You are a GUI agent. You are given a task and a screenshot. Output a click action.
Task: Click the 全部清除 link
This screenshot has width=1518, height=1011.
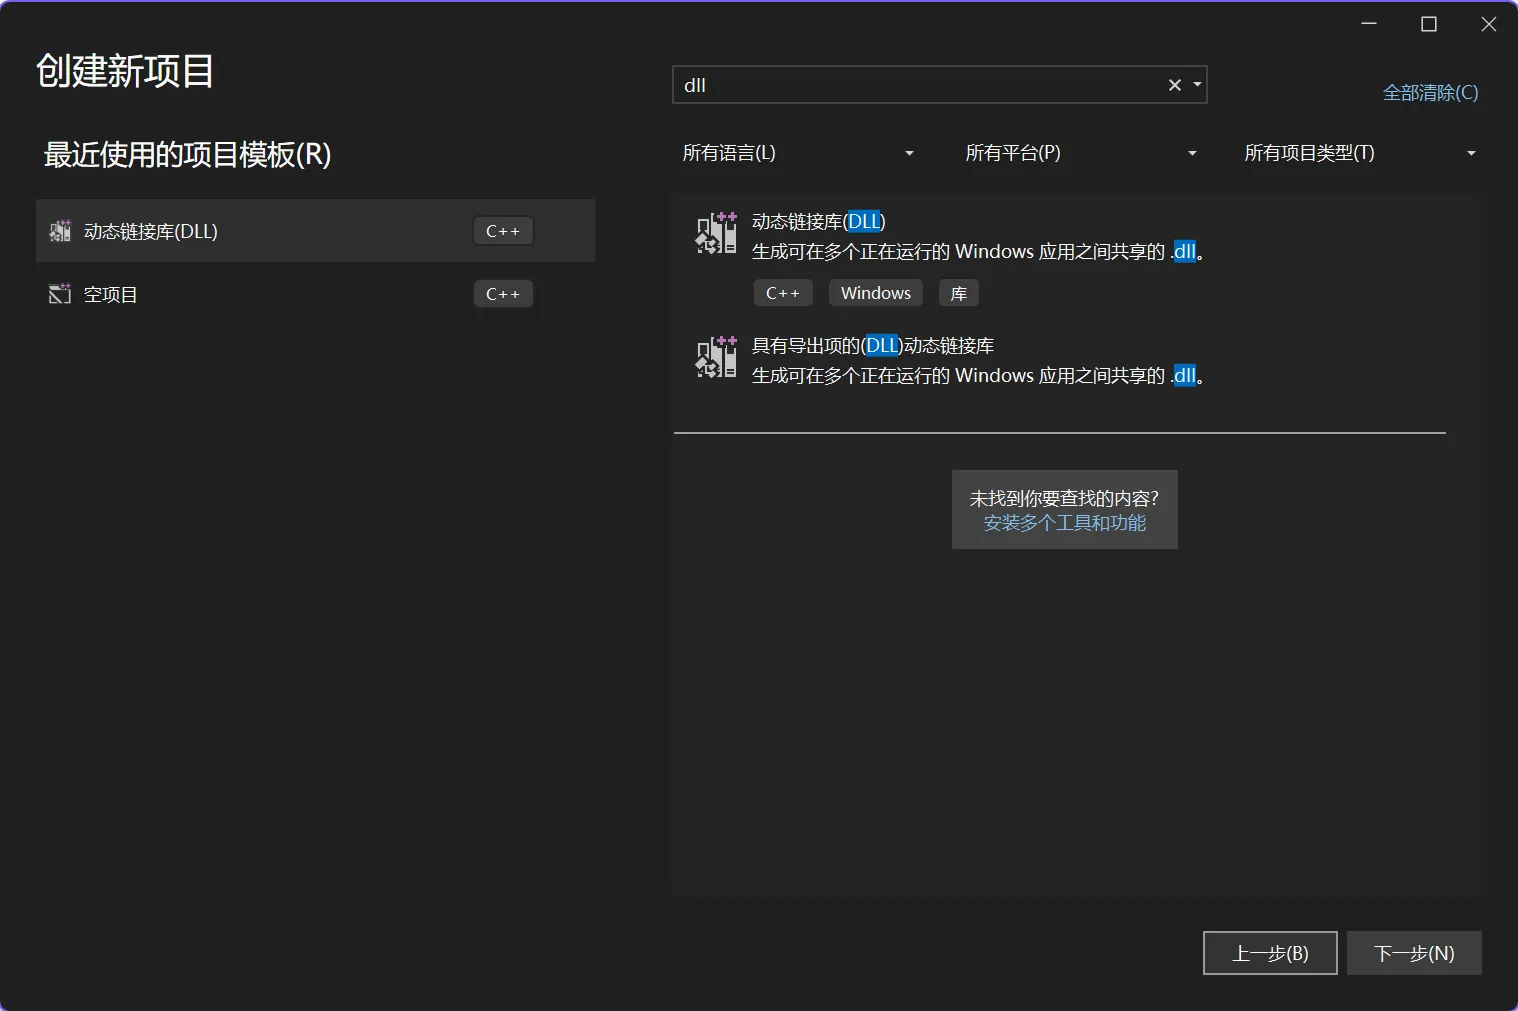coord(1429,93)
